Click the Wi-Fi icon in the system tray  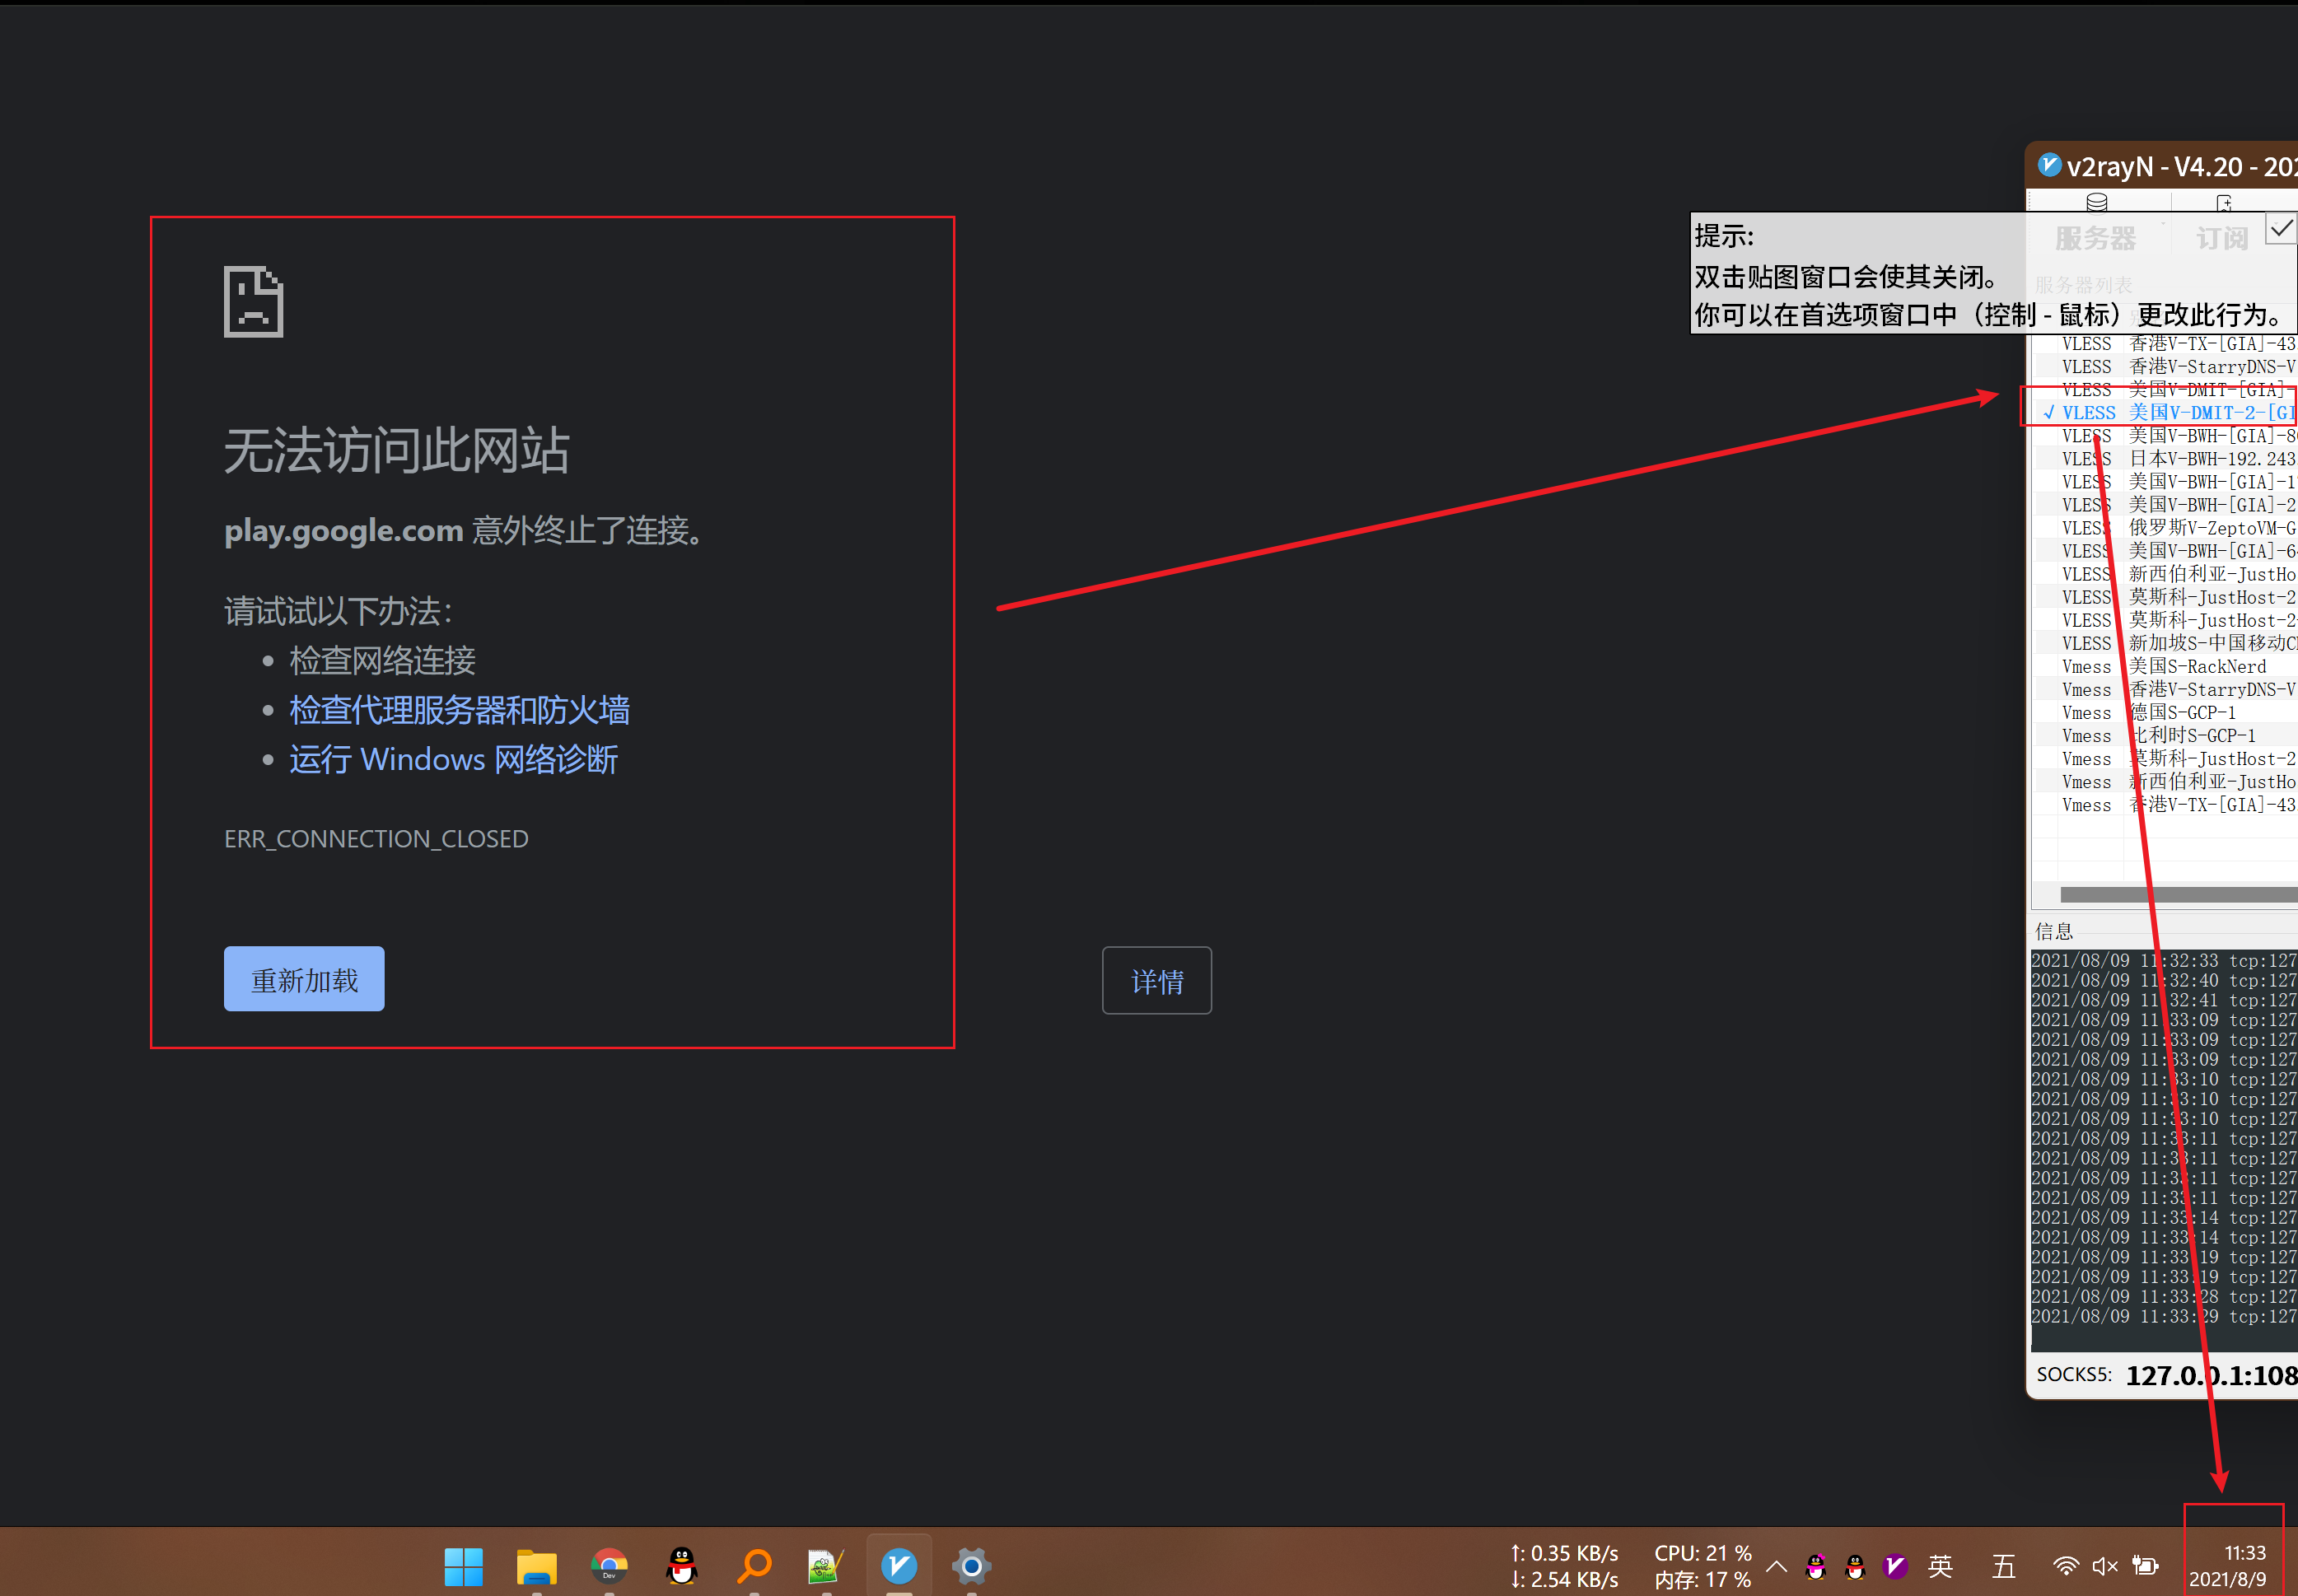tap(2067, 1566)
